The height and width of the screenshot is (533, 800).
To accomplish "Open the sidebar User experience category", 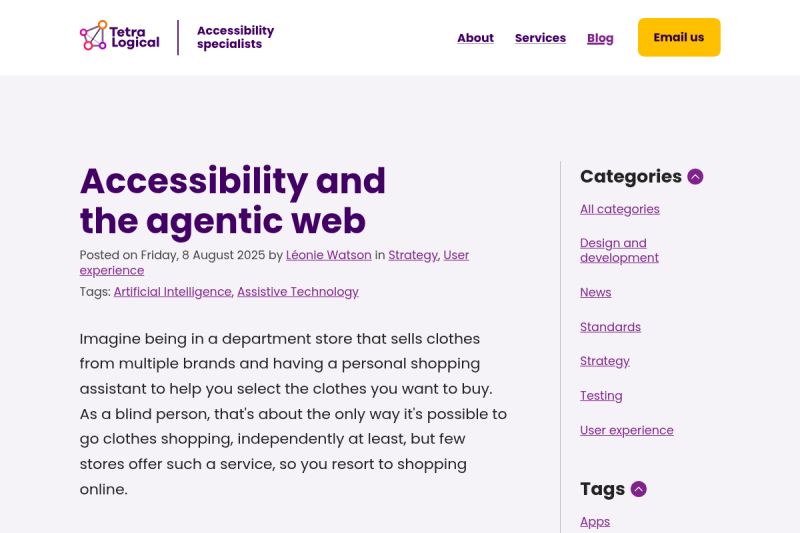I will (626, 430).
